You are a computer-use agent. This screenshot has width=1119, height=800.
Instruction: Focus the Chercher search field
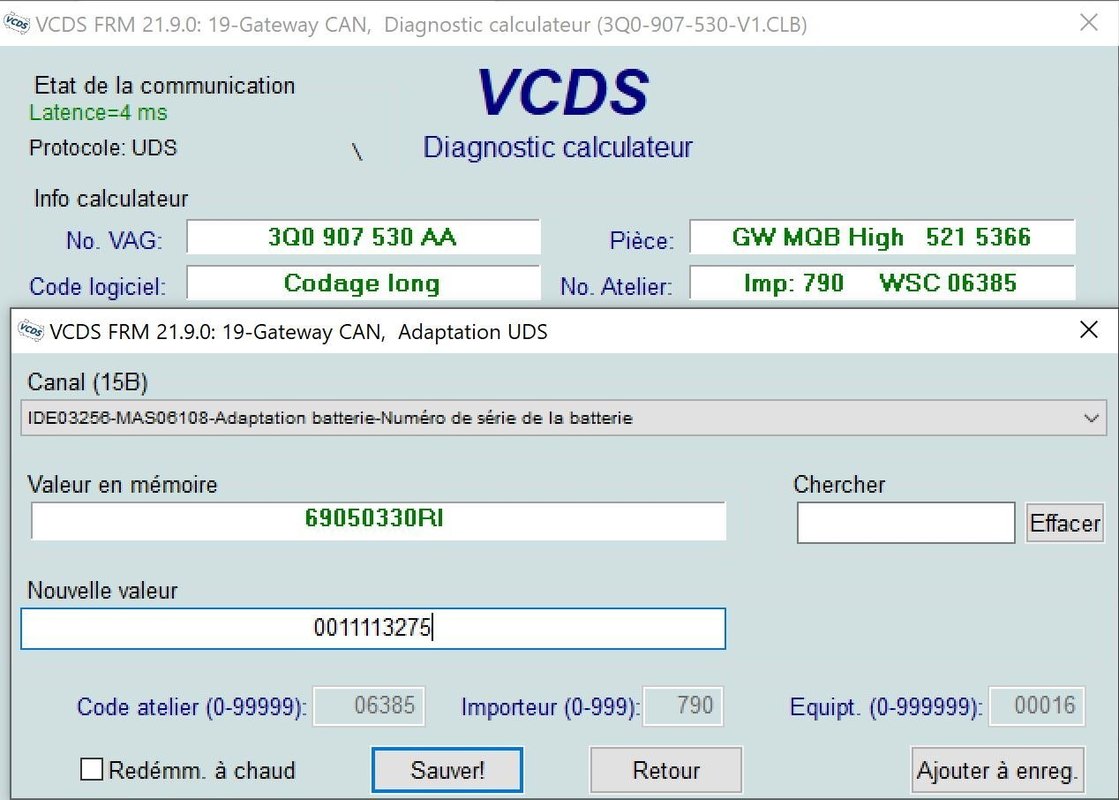coord(906,523)
